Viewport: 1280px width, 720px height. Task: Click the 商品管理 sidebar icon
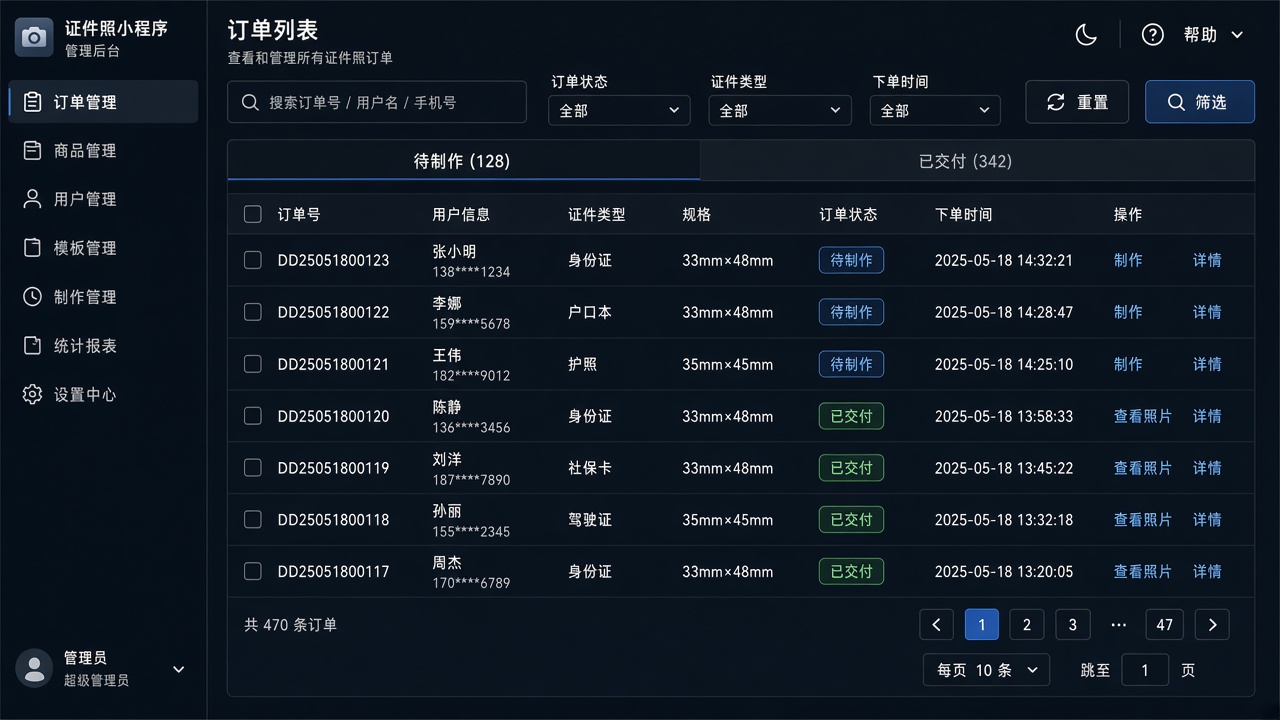(x=33, y=151)
